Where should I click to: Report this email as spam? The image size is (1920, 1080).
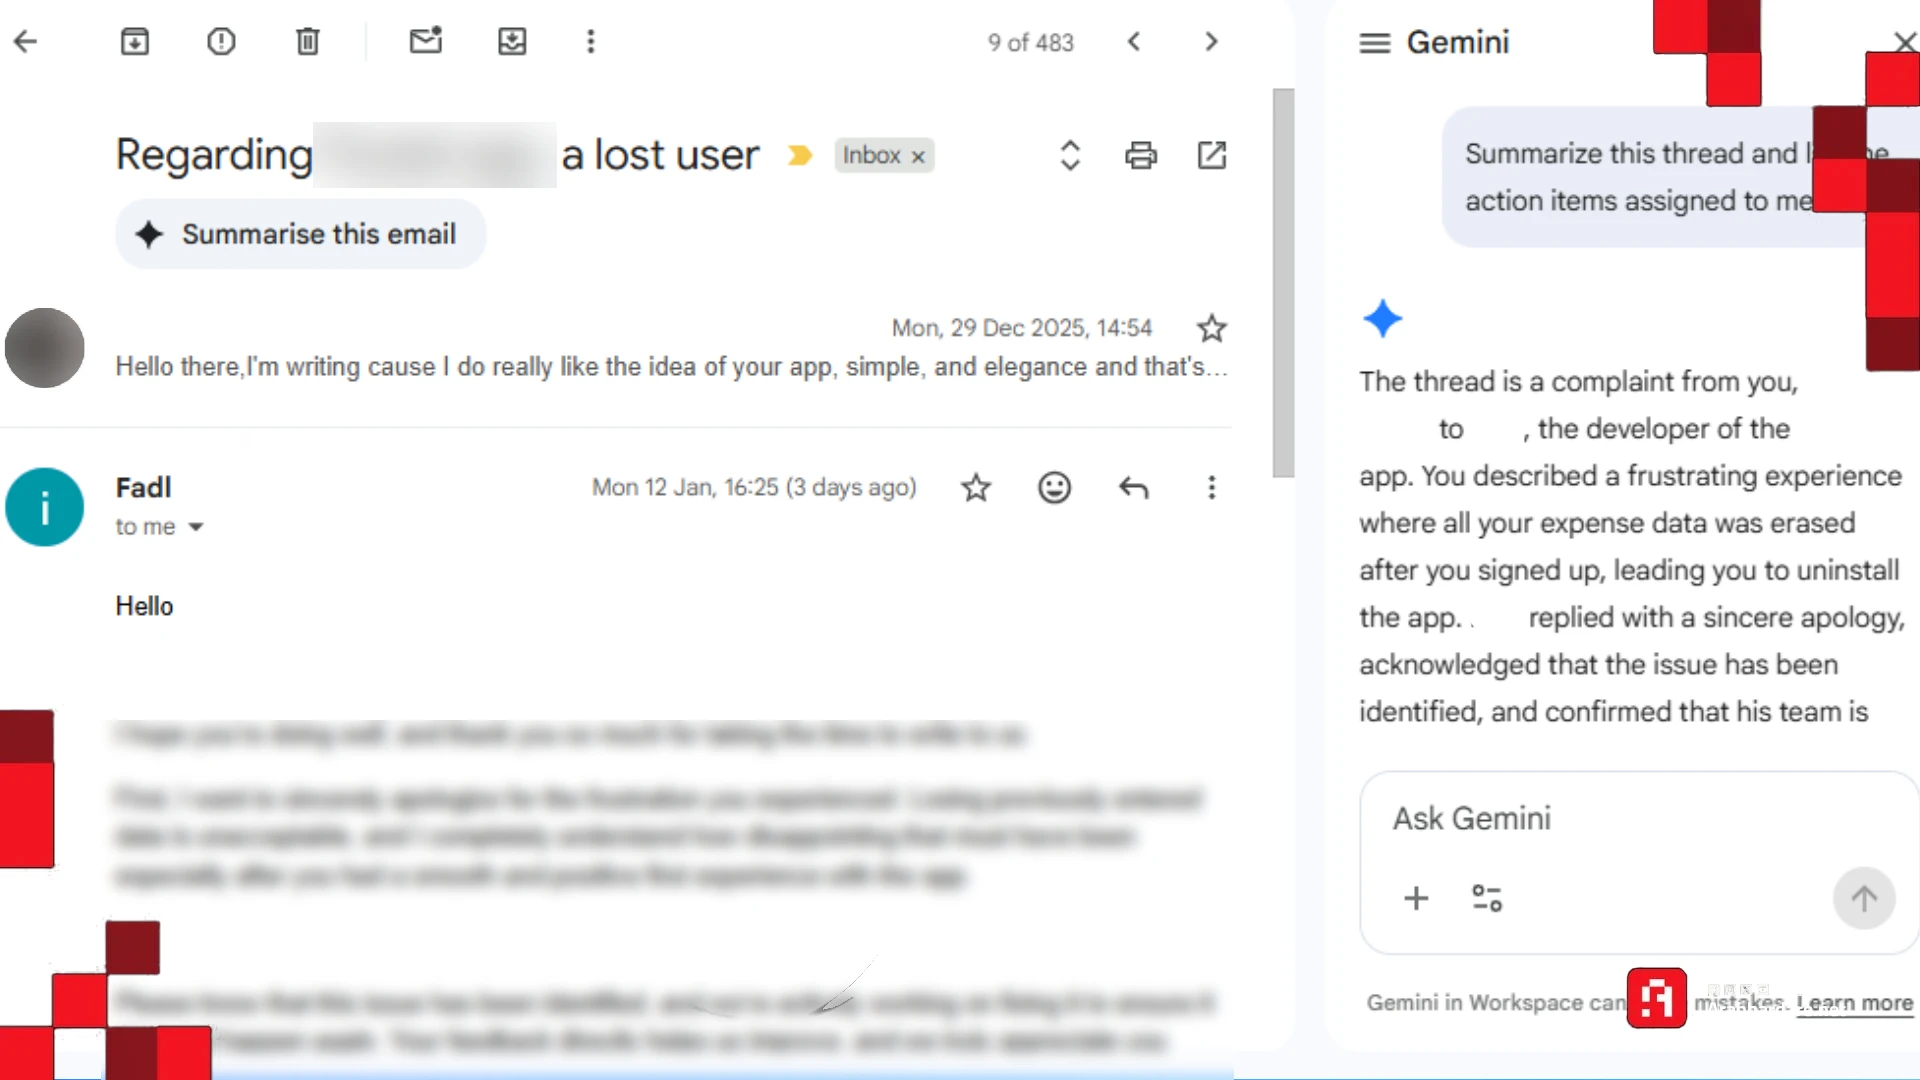click(221, 41)
